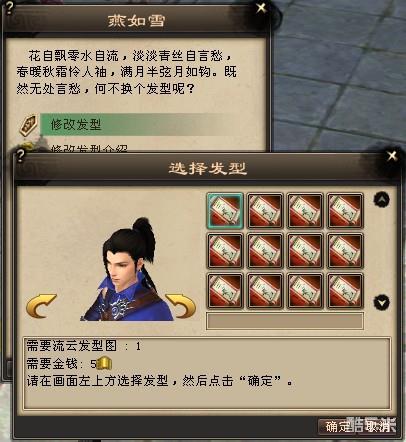Click the empty bar beneath hairstyle grid

point(285,321)
